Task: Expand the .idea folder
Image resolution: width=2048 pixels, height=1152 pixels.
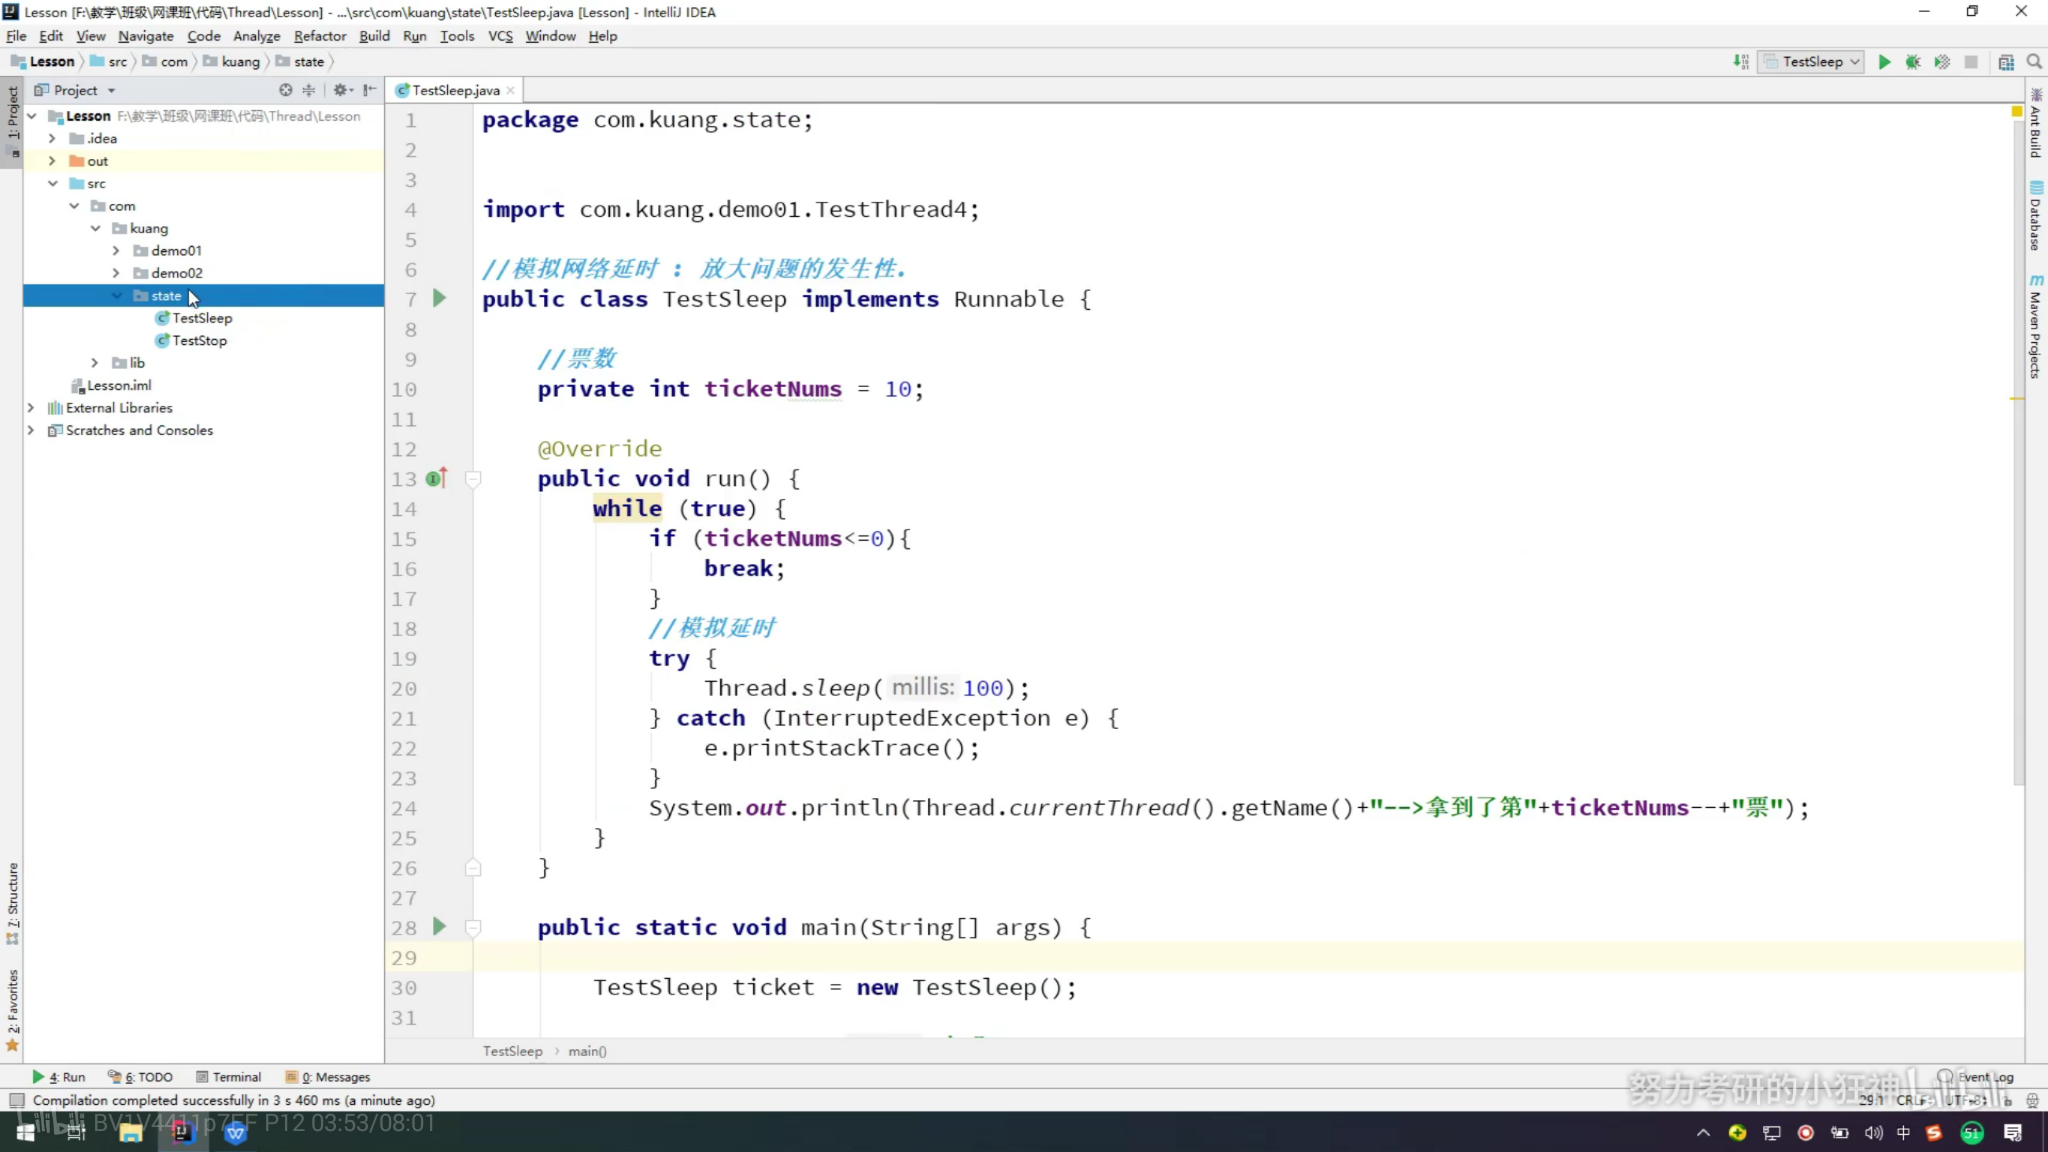Action: (x=52, y=138)
